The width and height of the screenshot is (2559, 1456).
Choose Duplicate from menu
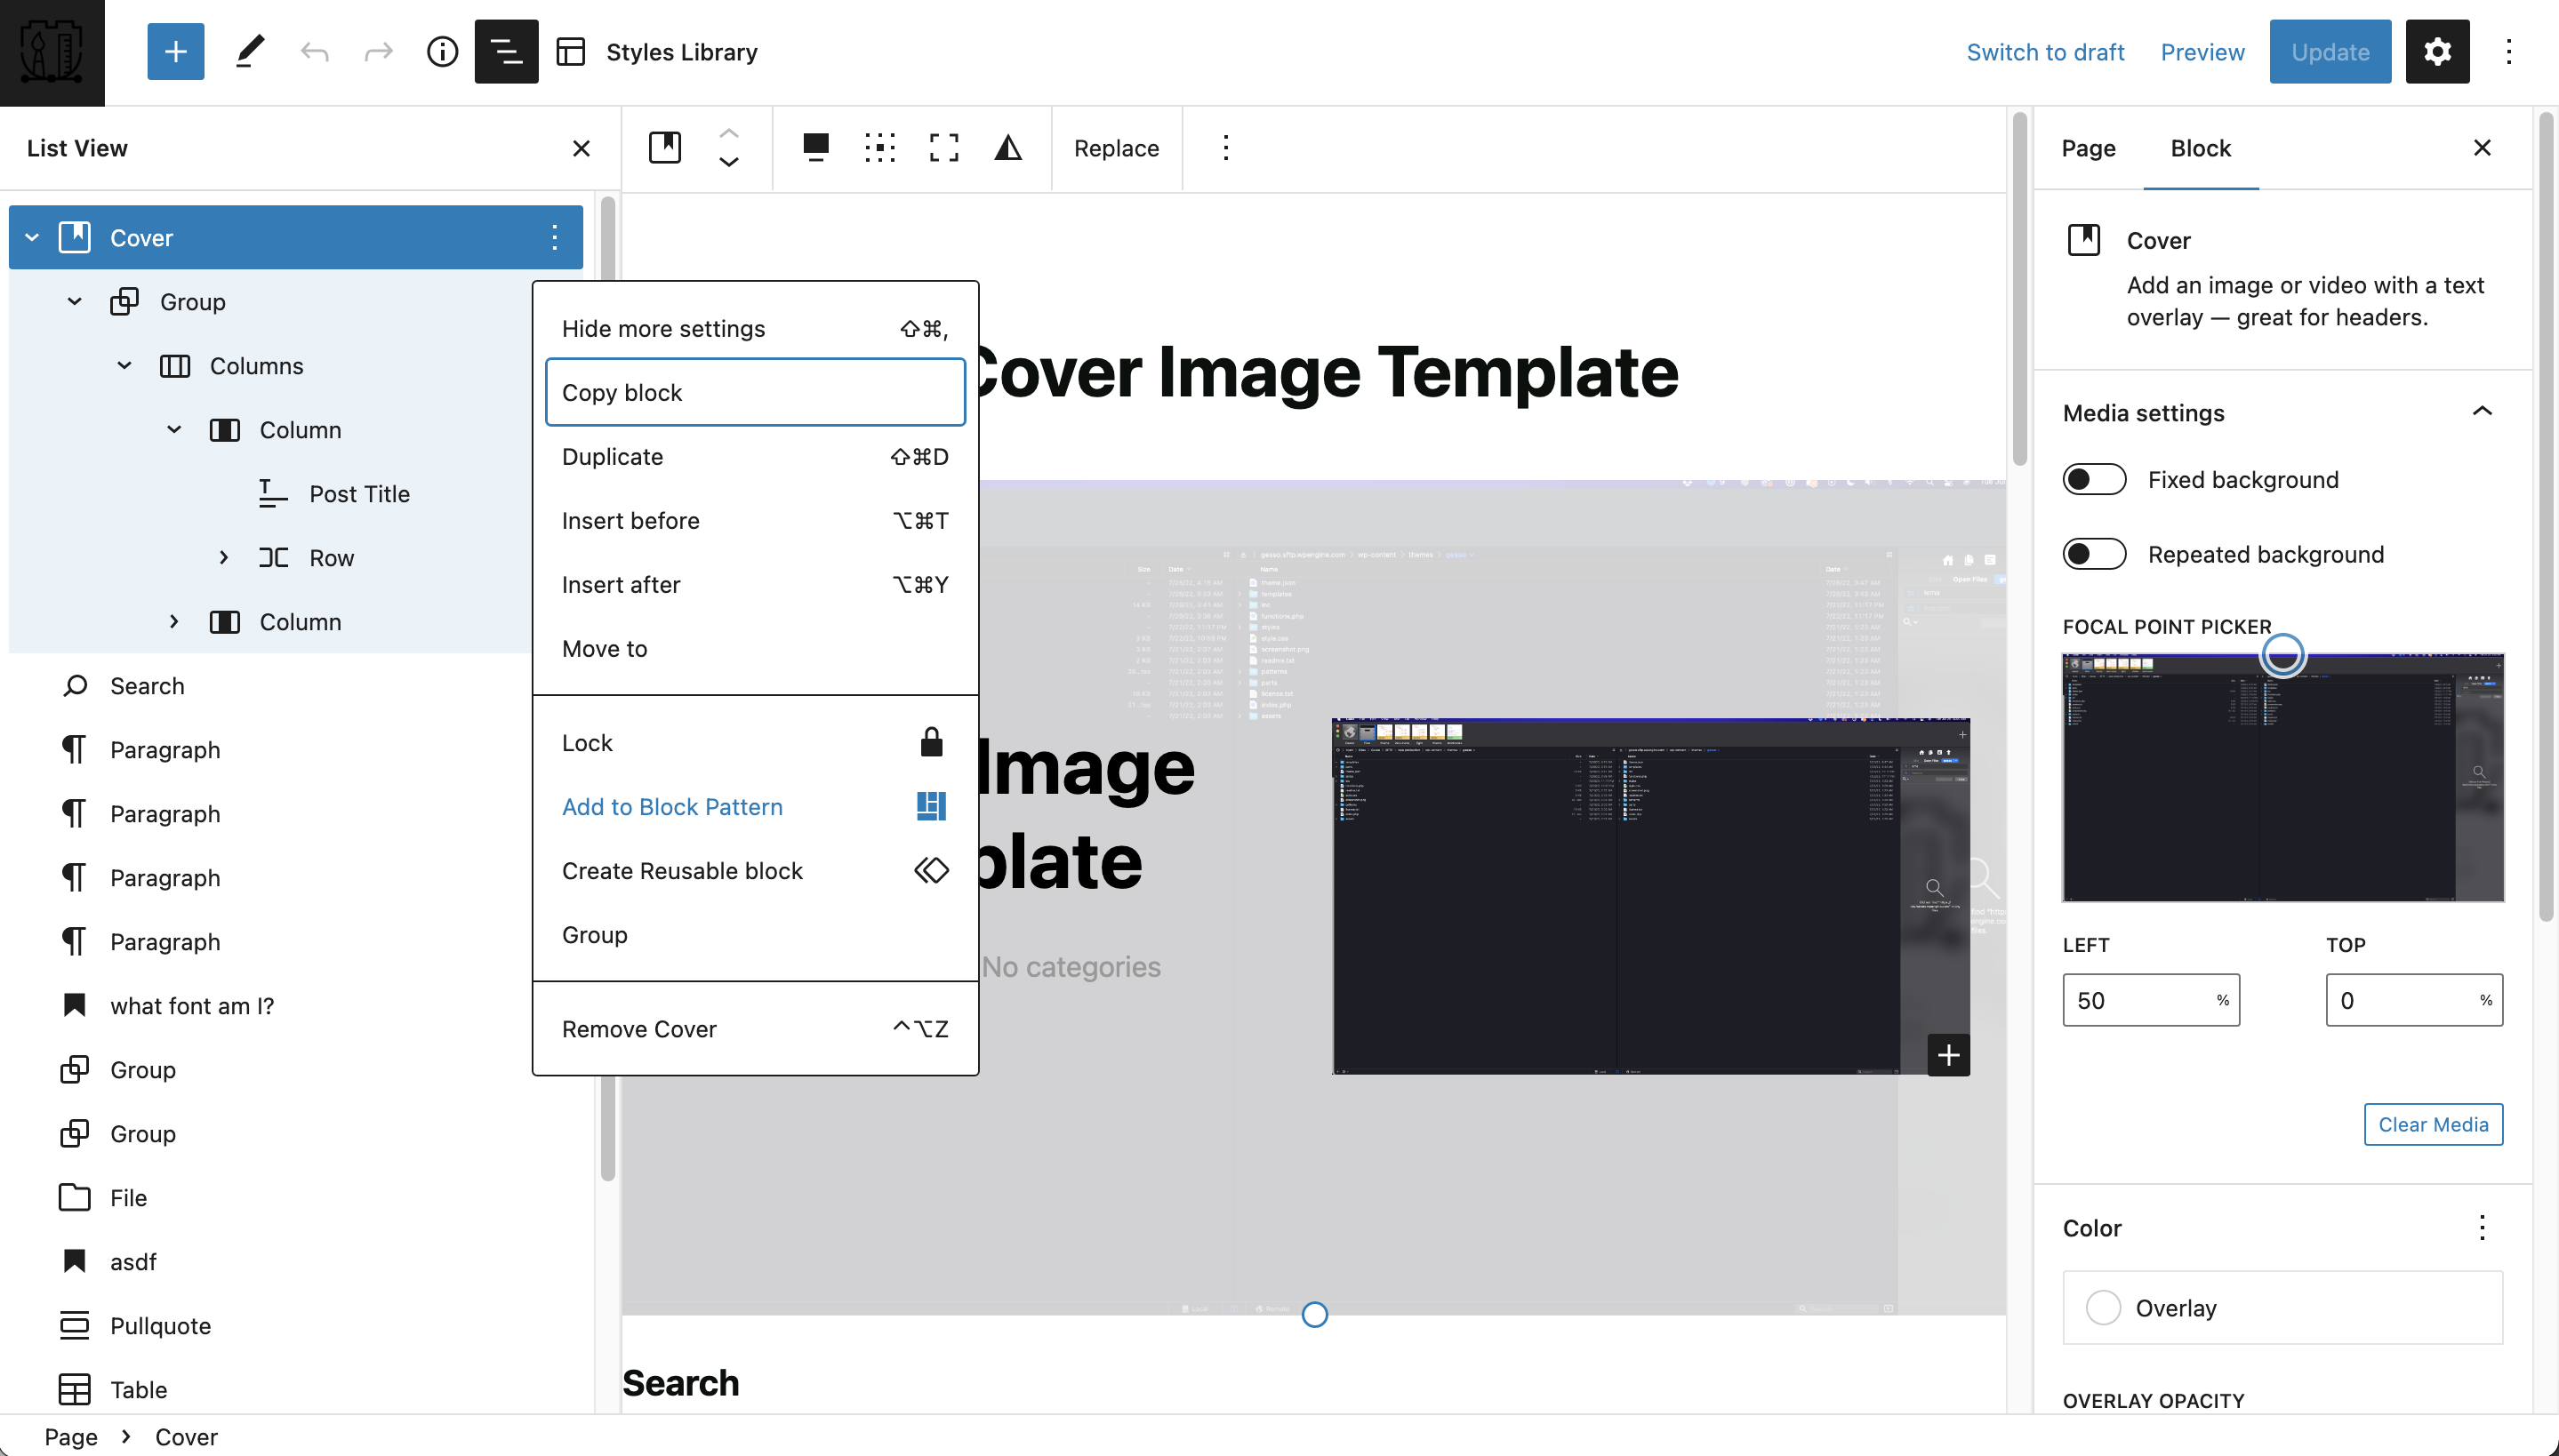[755, 456]
